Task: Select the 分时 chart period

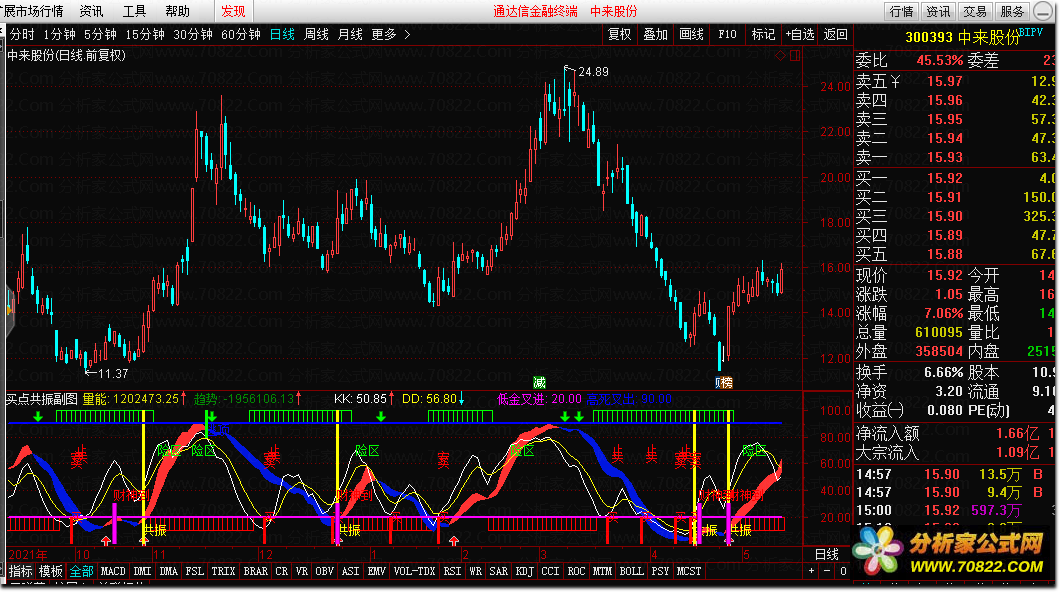Action: click(22, 35)
